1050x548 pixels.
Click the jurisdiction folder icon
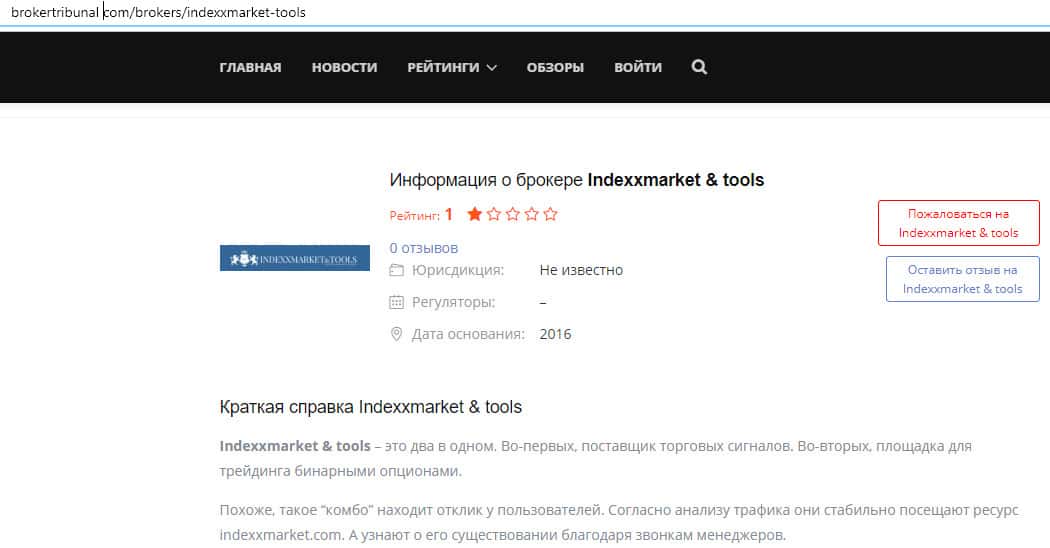tap(396, 270)
